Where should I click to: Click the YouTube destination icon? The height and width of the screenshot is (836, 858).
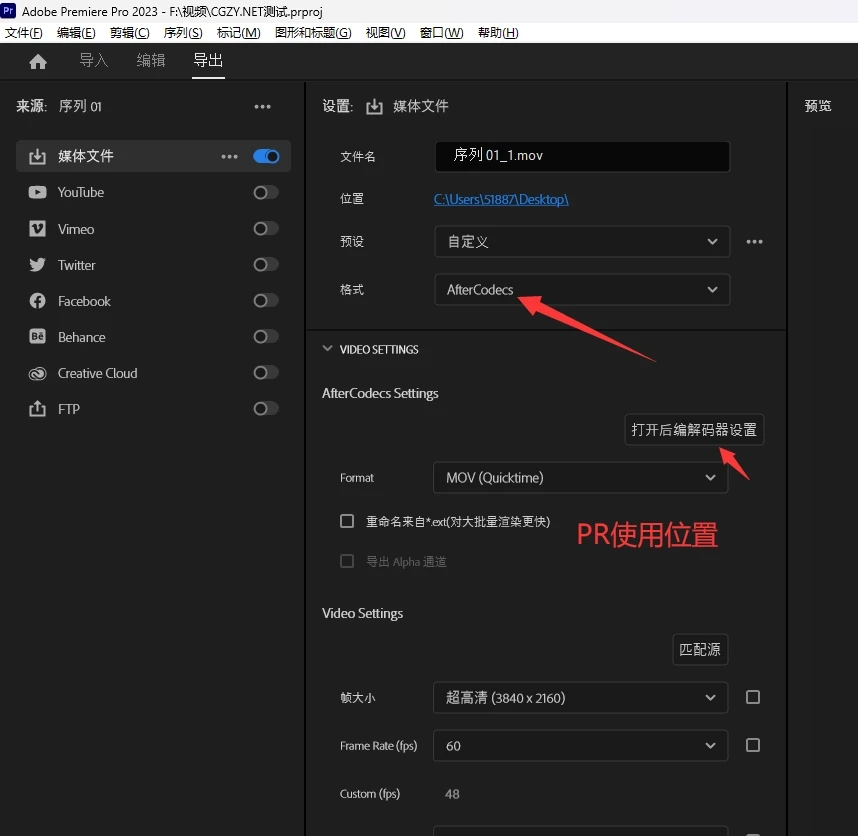(37, 193)
